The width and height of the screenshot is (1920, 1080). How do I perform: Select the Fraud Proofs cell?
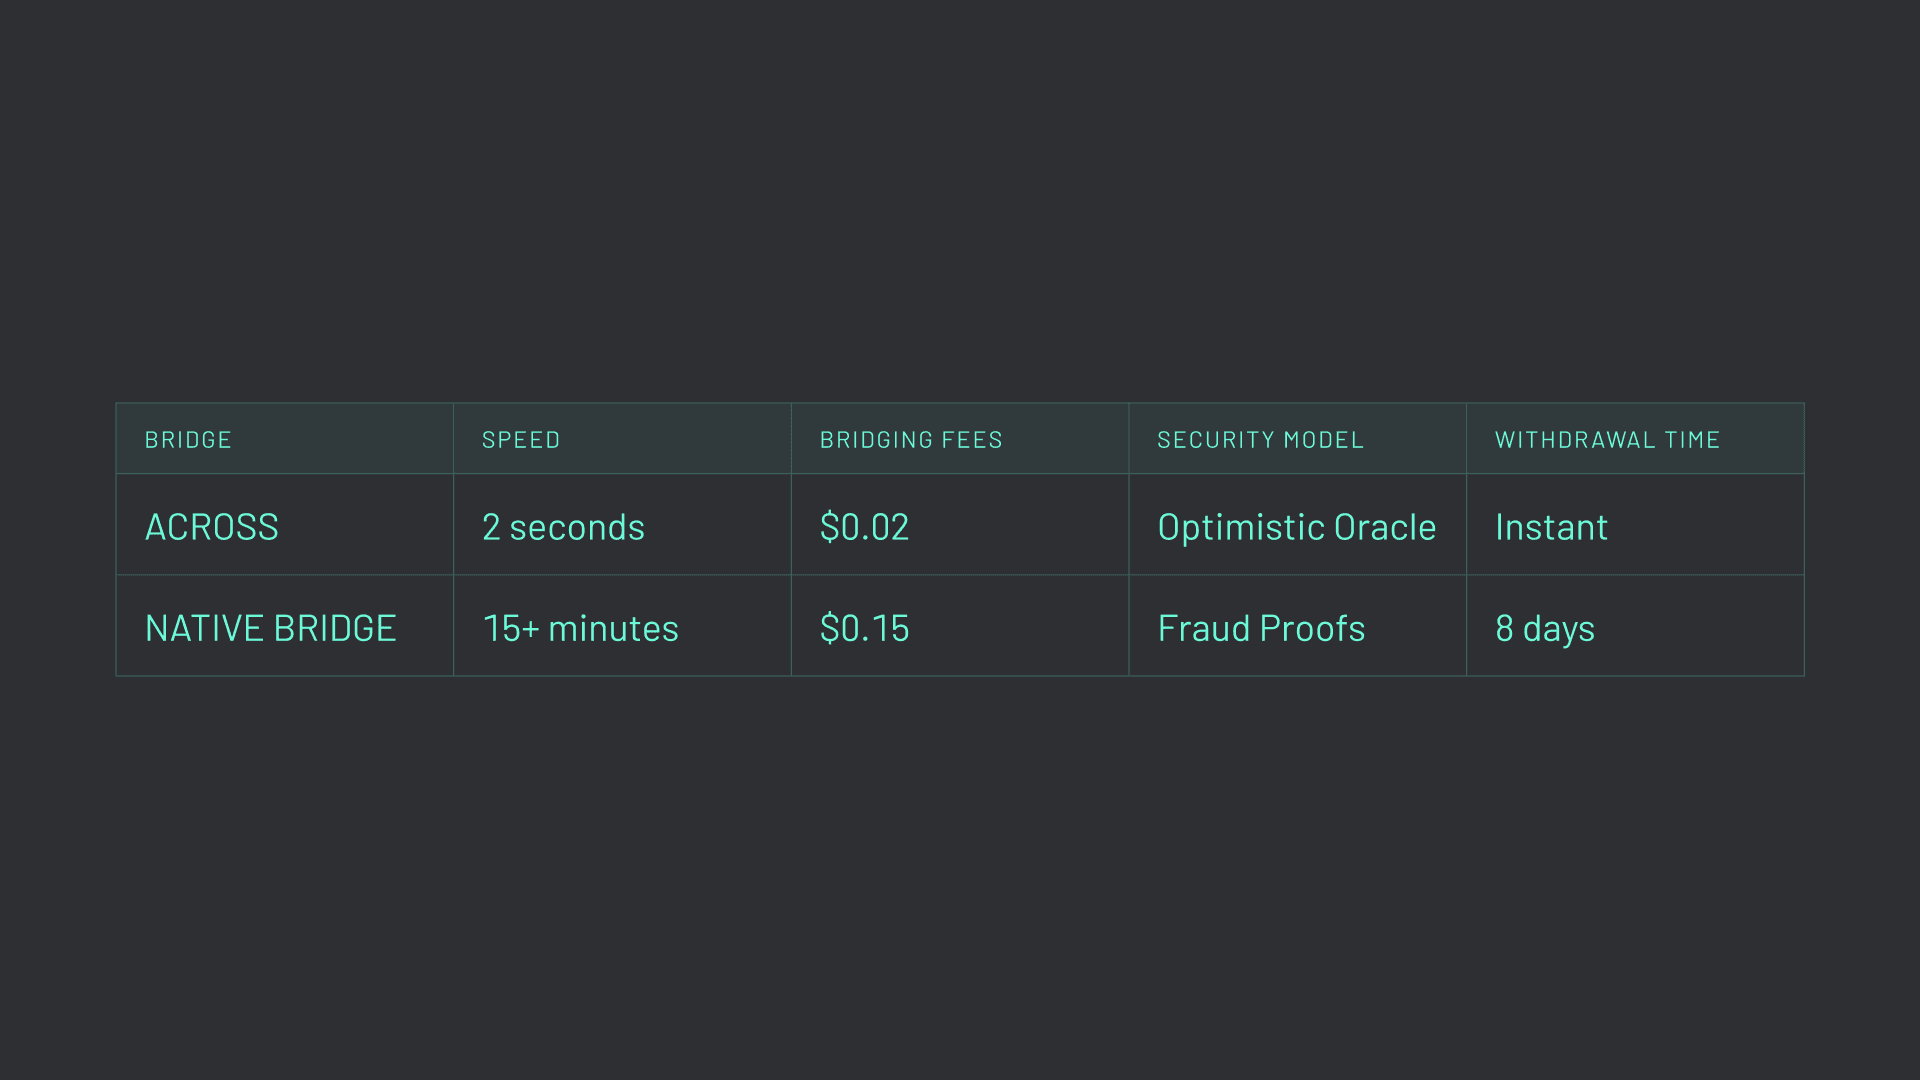(x=1261, y=628)
